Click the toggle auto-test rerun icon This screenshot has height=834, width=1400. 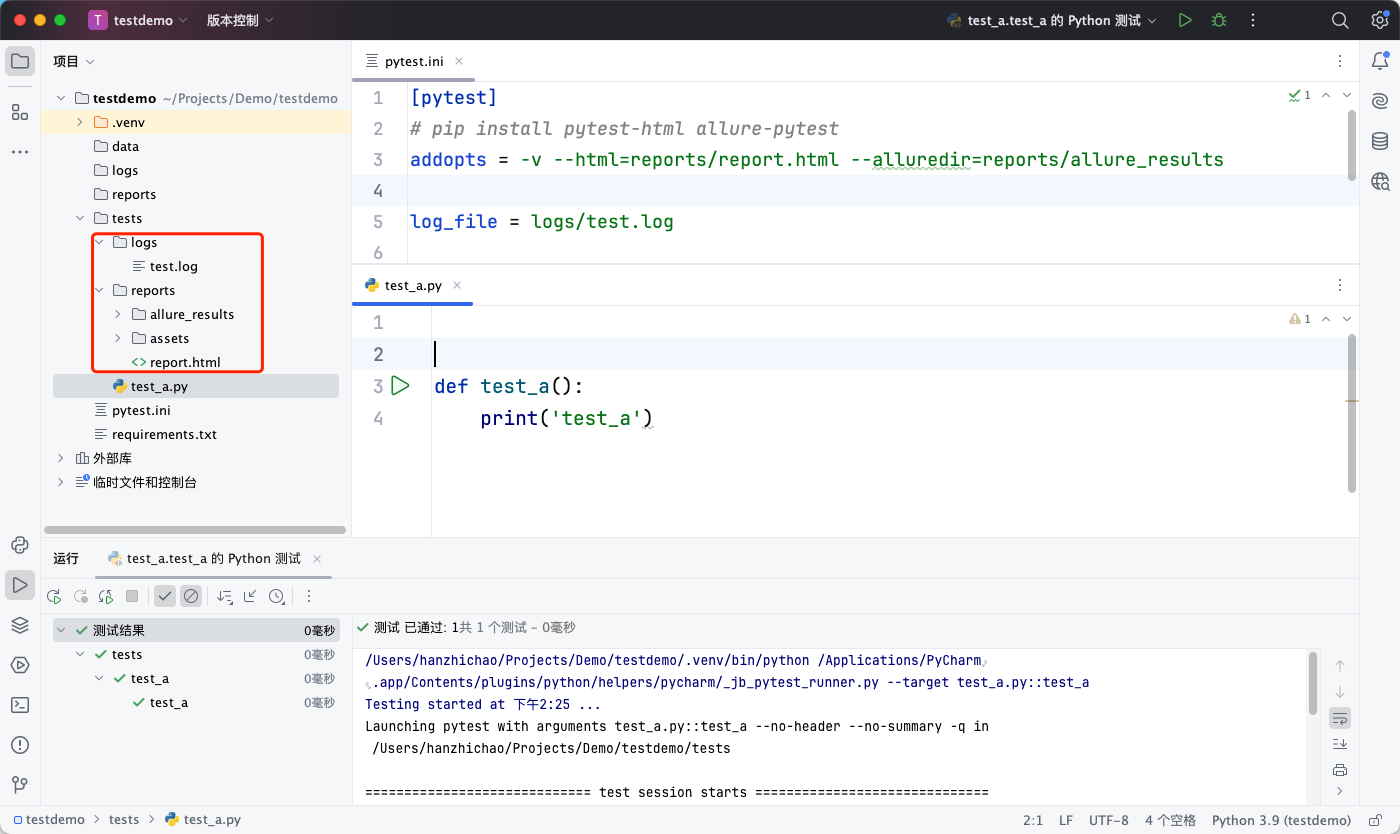point(106,596)
